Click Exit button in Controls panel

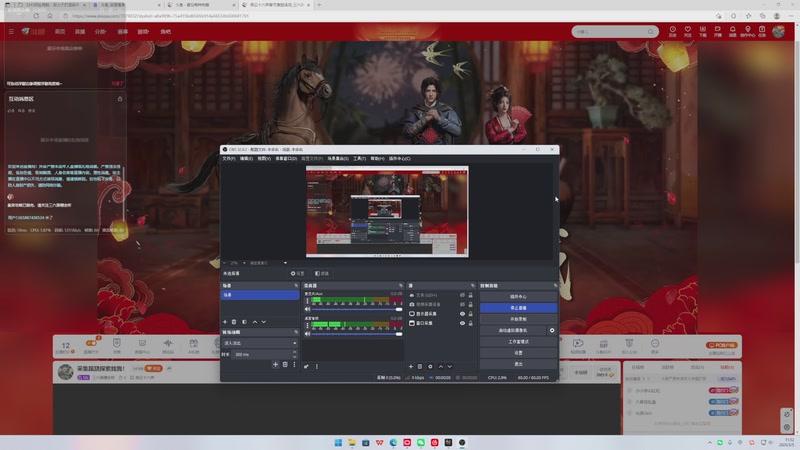(x=518, y=364)
